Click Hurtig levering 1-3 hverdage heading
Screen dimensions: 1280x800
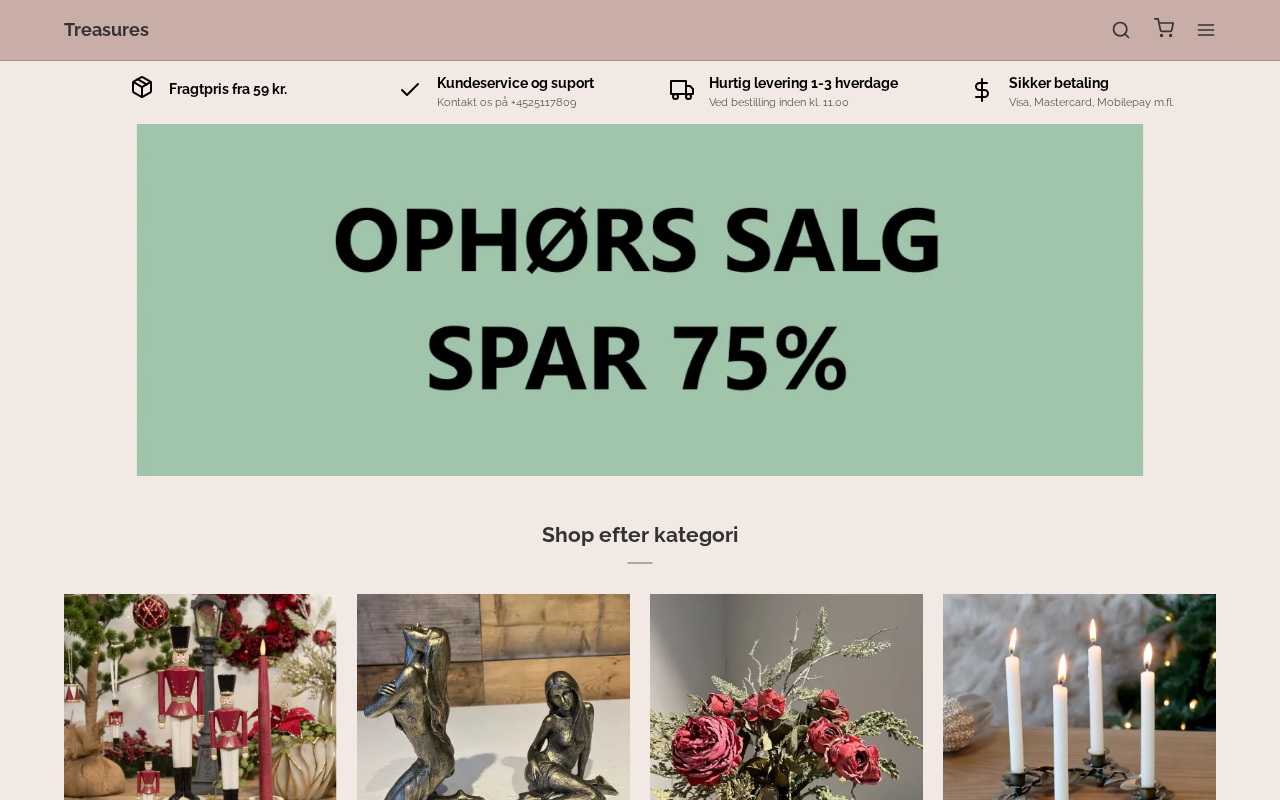tap(803, 83)
